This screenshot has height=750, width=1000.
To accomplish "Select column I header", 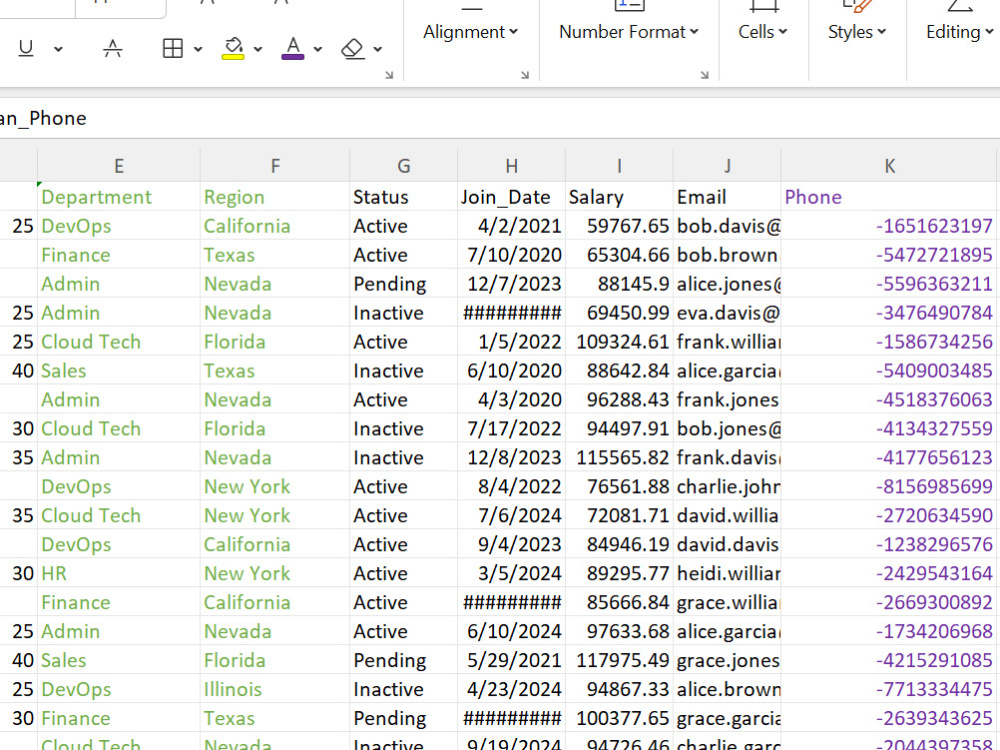I will (619, 166).
